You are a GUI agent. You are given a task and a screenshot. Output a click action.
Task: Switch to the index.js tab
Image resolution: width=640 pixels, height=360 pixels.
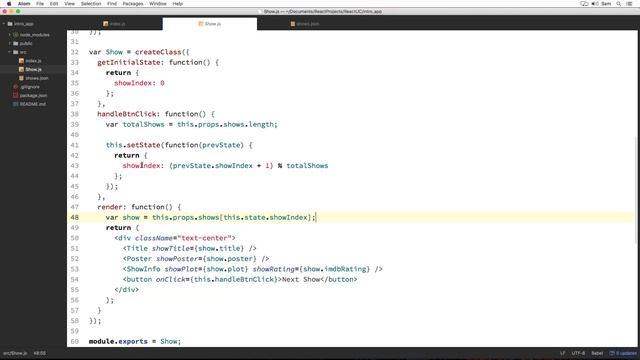(x=115, y=24)
